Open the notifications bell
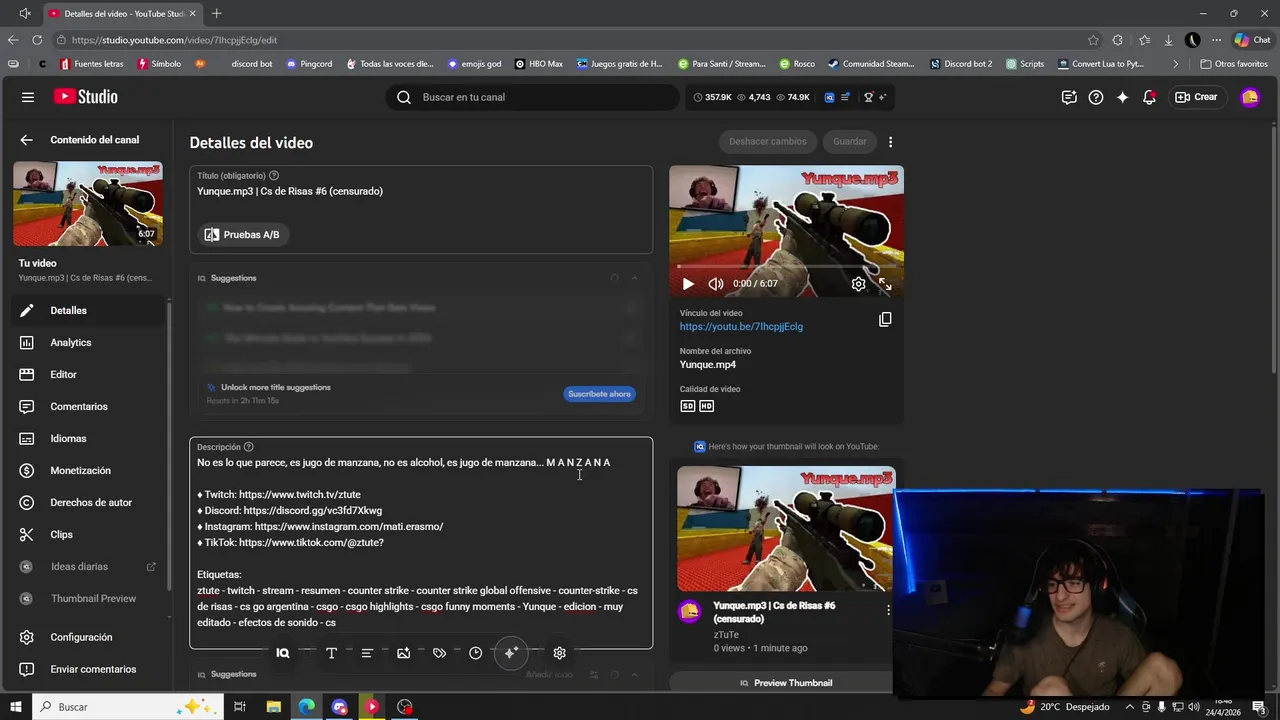This screenshot has height=720, width=1280. point(1150,97)
